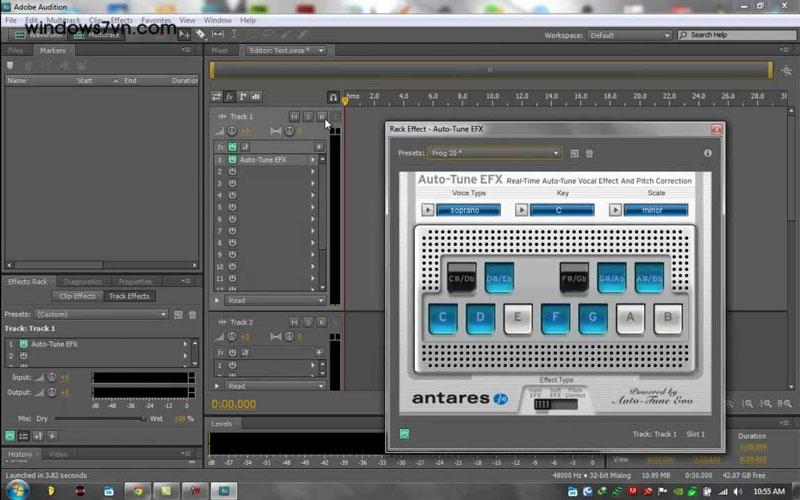Click the 0:00.000 time display

point(234,404)
